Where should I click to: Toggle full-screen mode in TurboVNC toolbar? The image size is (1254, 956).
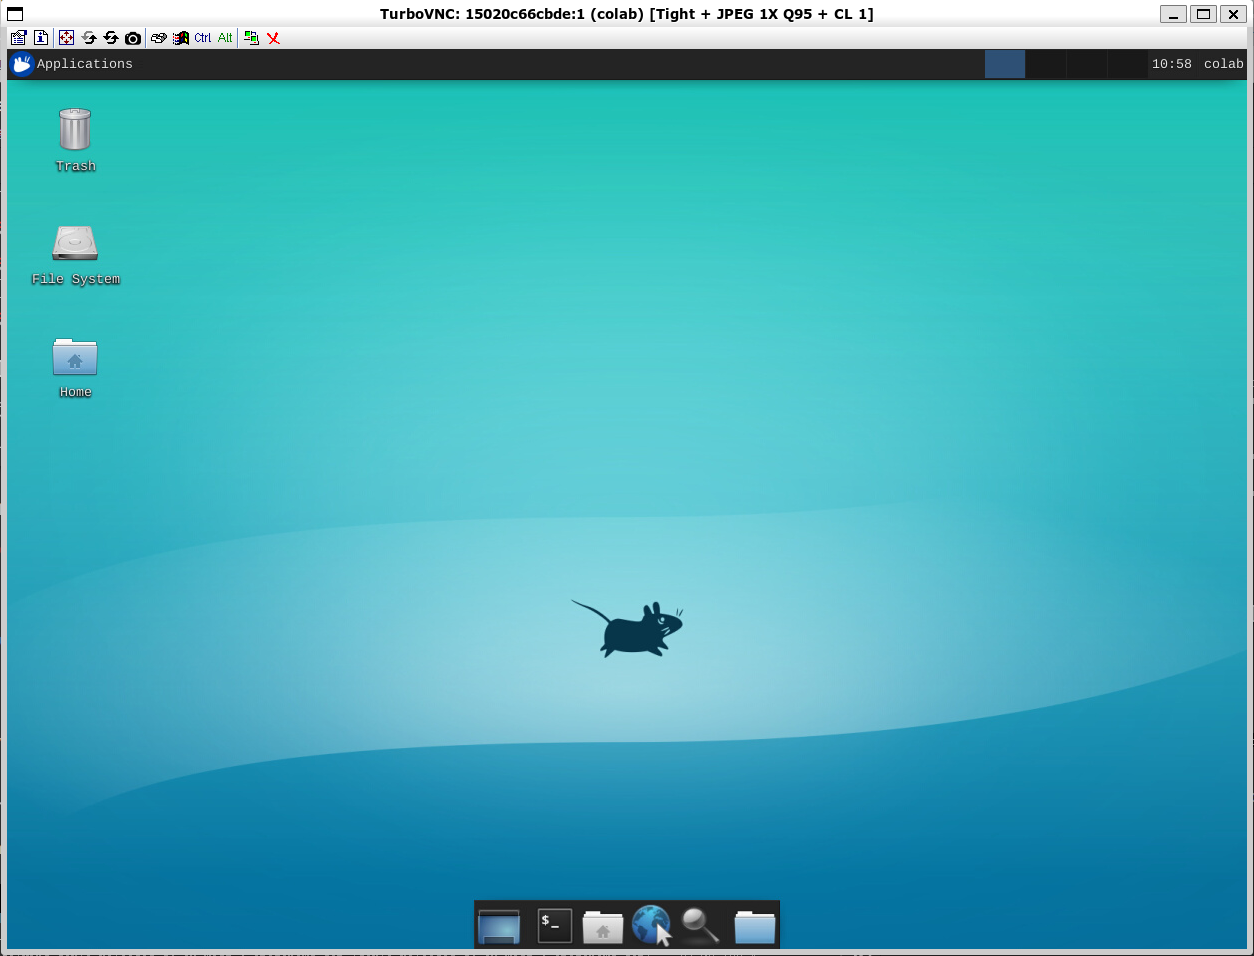66,38
